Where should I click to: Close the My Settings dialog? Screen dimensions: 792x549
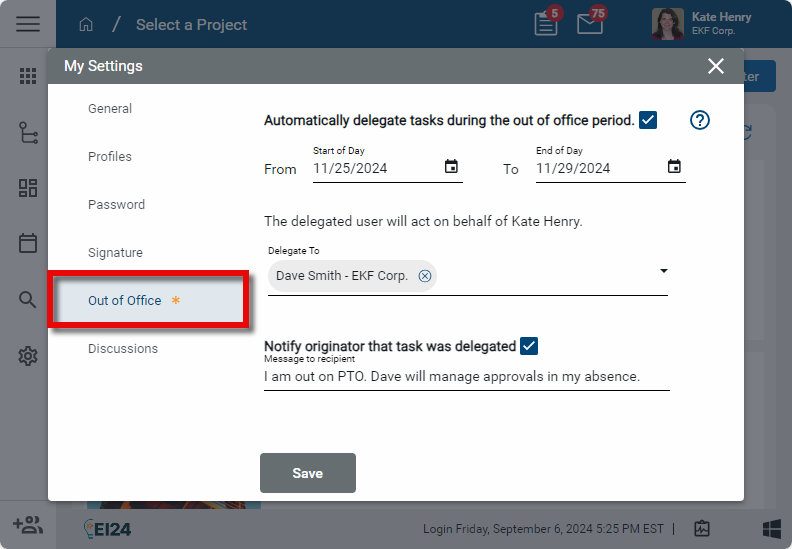tap(716, 66)
